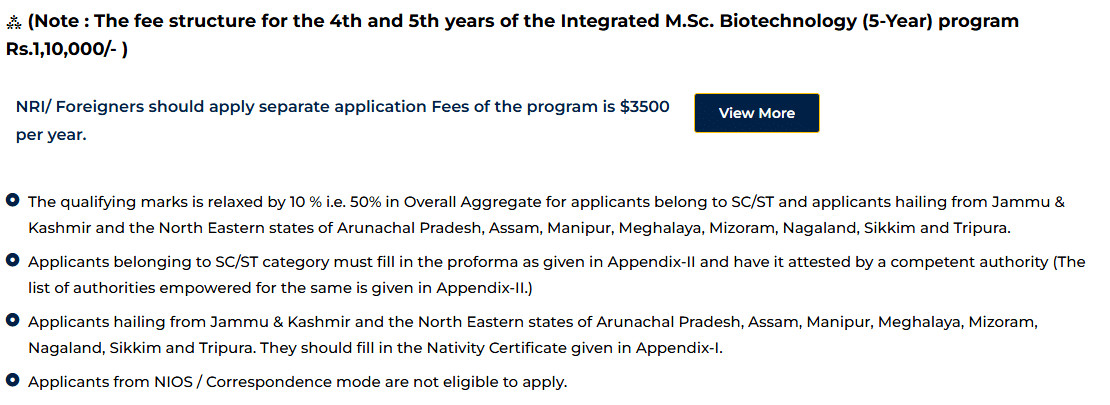Click bullet icon beside SC/ST proforma paragraph
This screenshot has height=405, width=1110.
coord(13,261)
